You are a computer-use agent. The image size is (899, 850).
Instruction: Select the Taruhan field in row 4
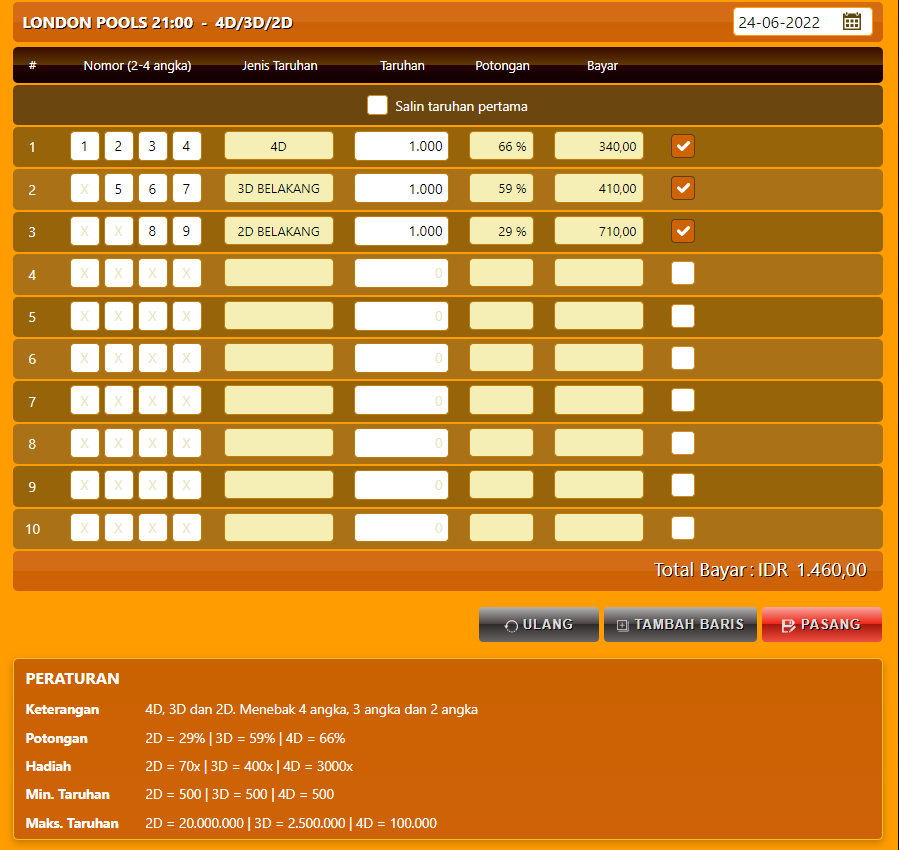401,273
